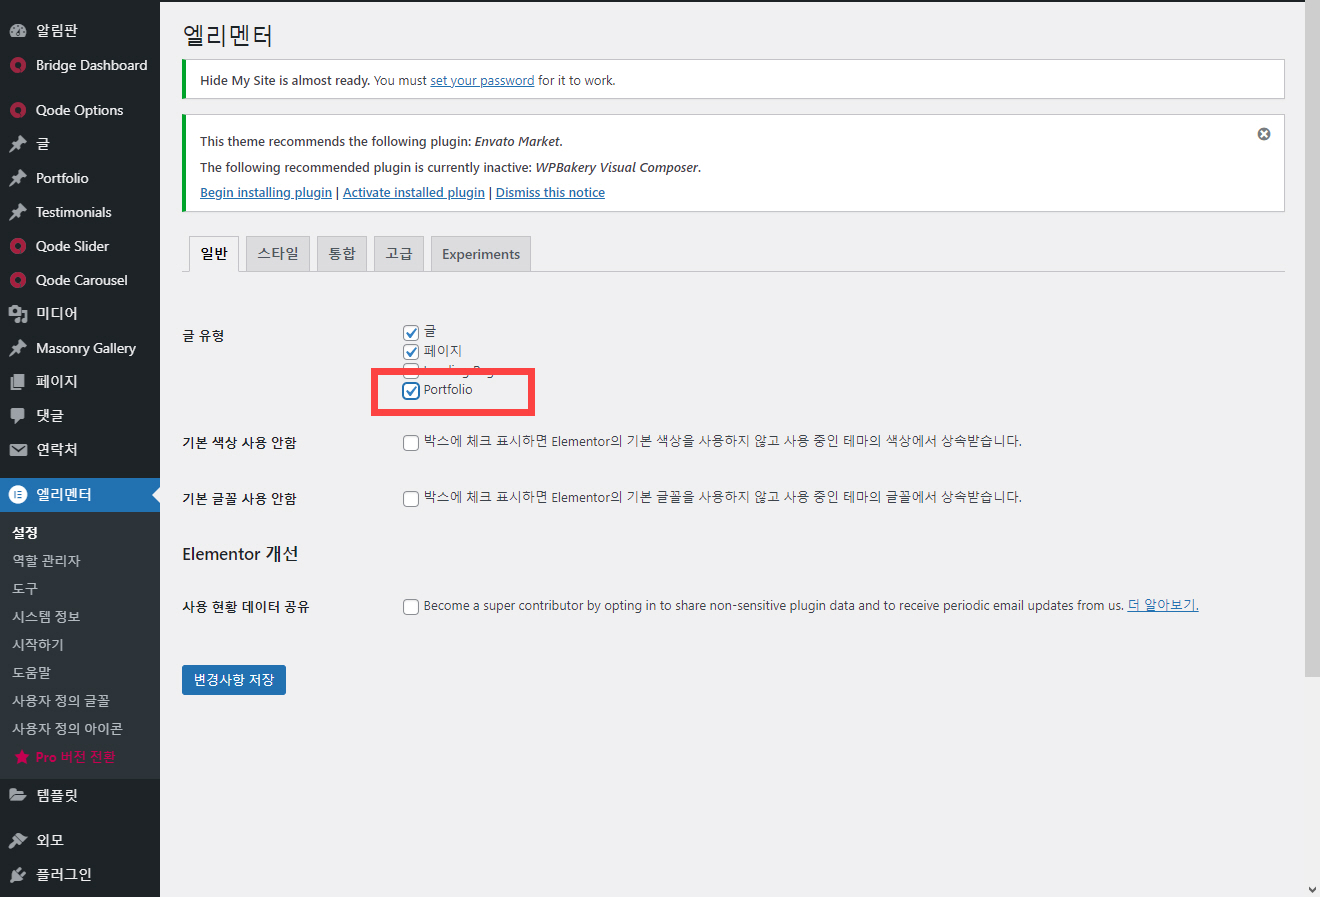
Task: Click Dismiss this notice link
Action: tap(550, 193)
